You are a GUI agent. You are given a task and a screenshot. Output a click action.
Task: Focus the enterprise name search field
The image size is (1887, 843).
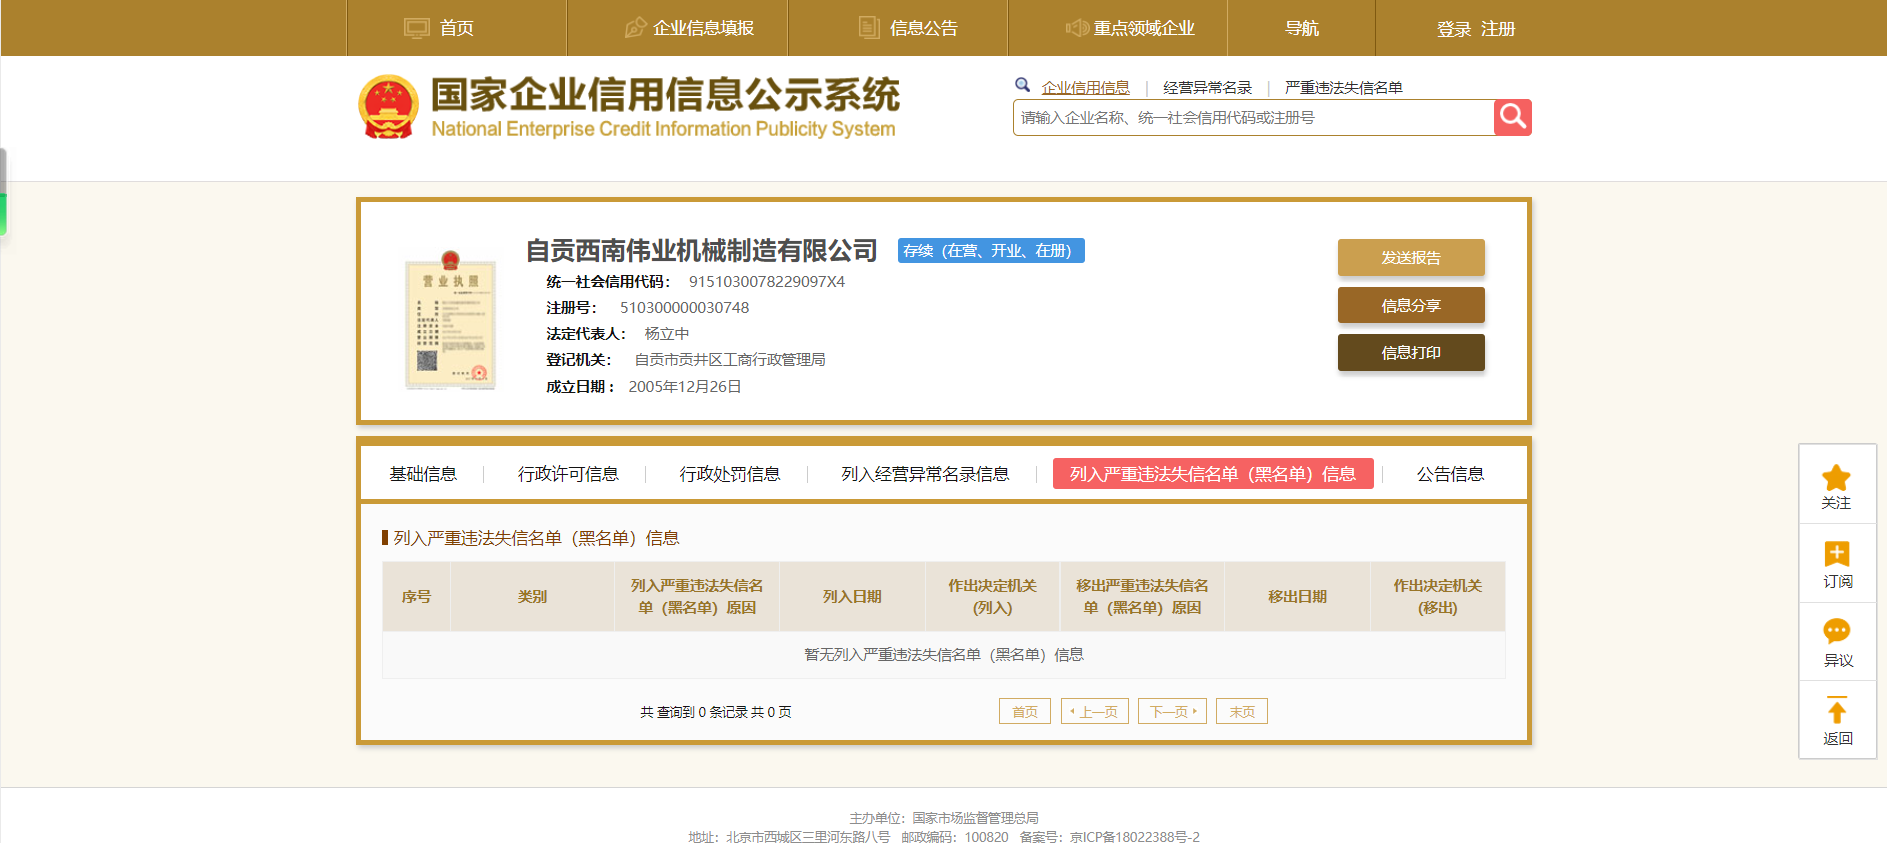1253,118
